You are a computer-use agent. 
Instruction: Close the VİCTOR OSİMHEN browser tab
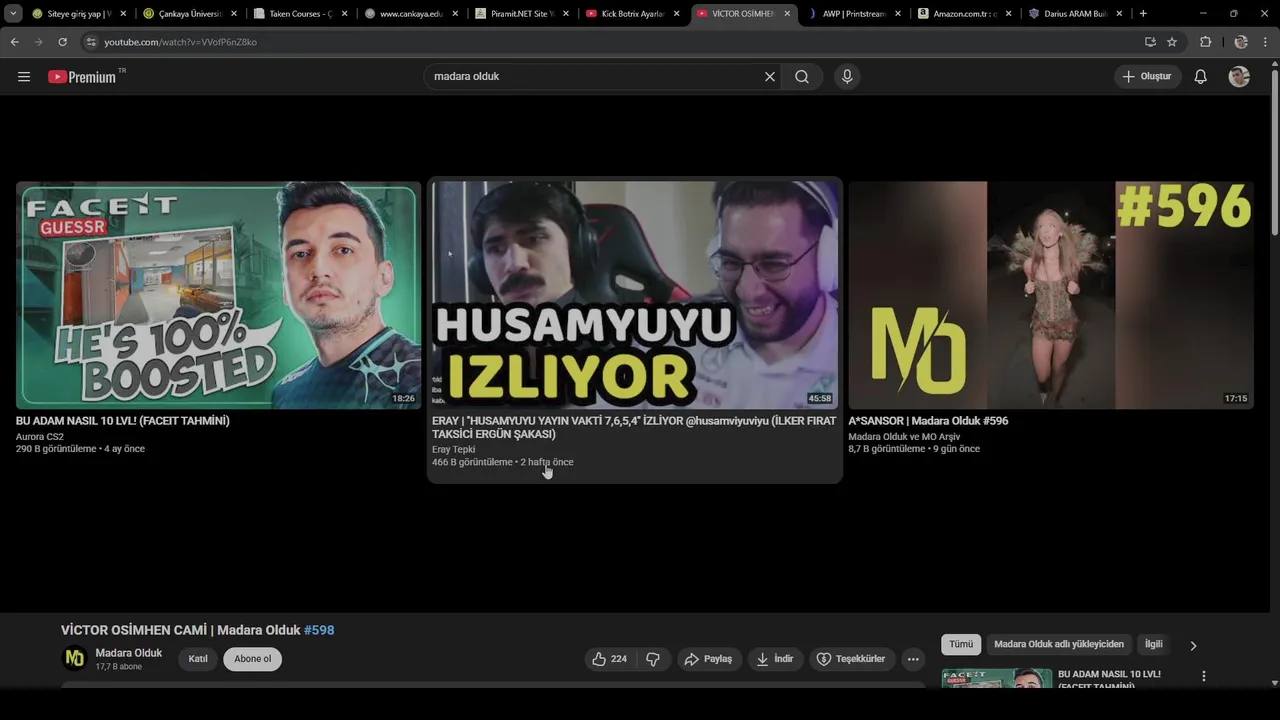(x=787, y=14)
